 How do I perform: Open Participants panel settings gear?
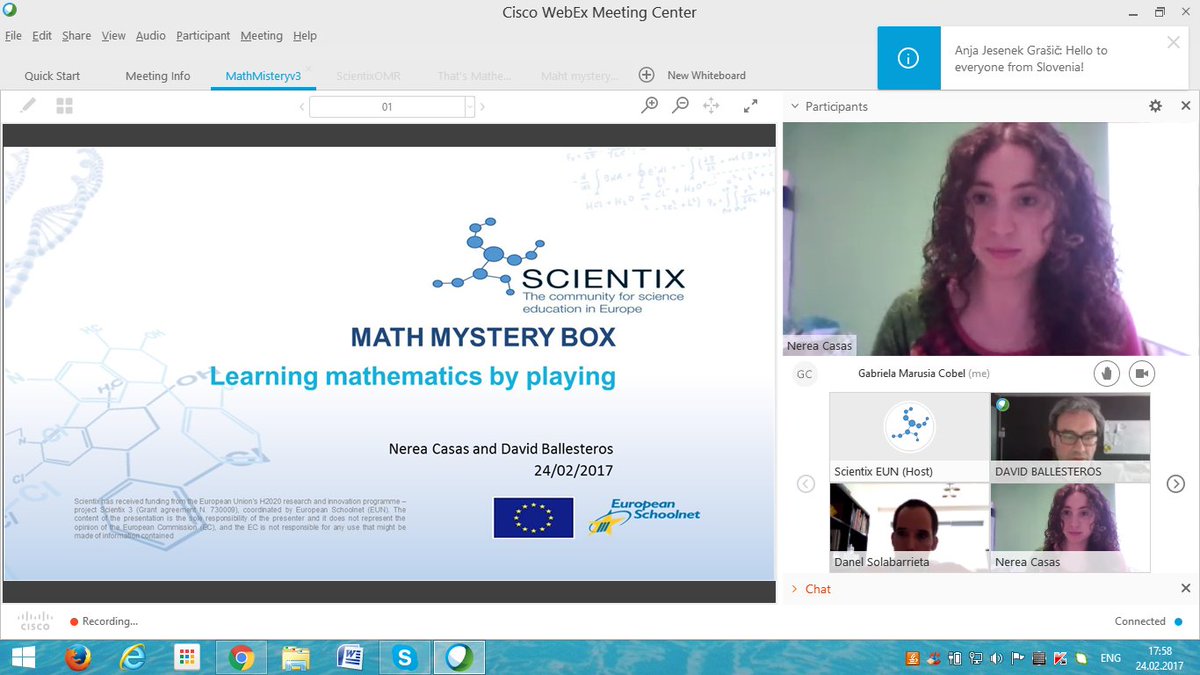(x=1155, y=106)
